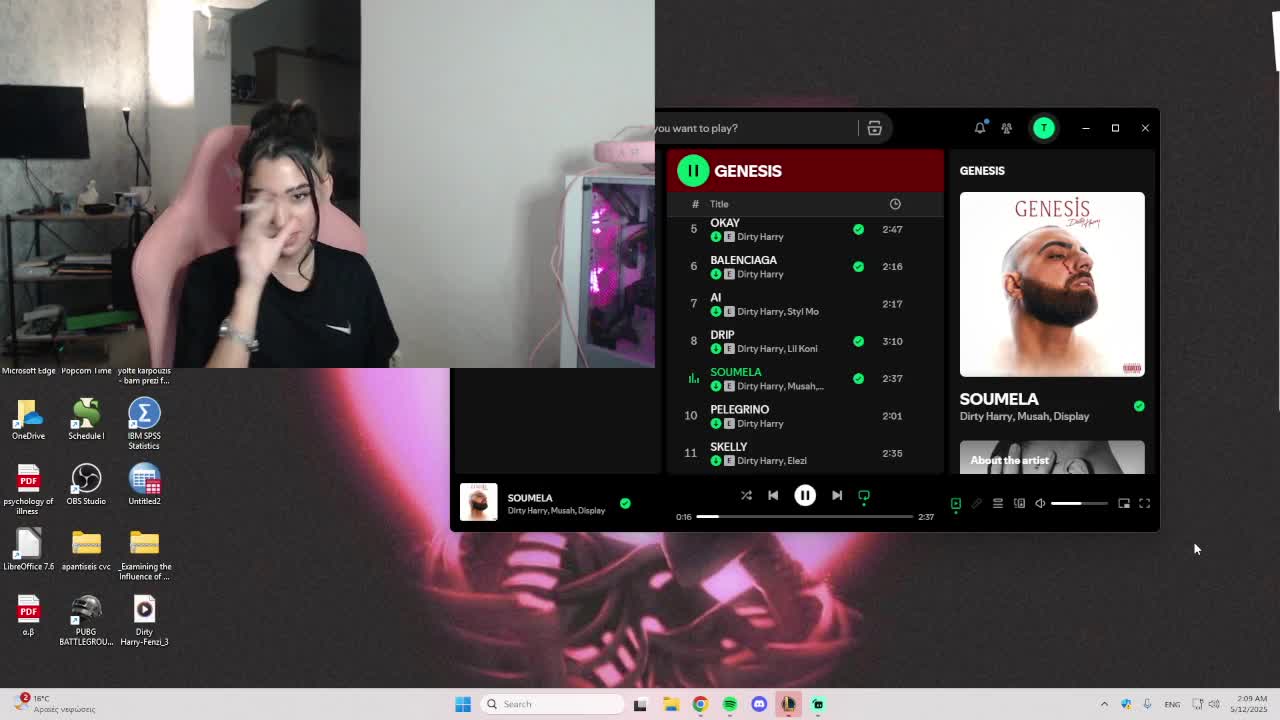Viewport: 1280px width, 720px height.
Task: Play the track PELEGRINO
Action: 739,409
